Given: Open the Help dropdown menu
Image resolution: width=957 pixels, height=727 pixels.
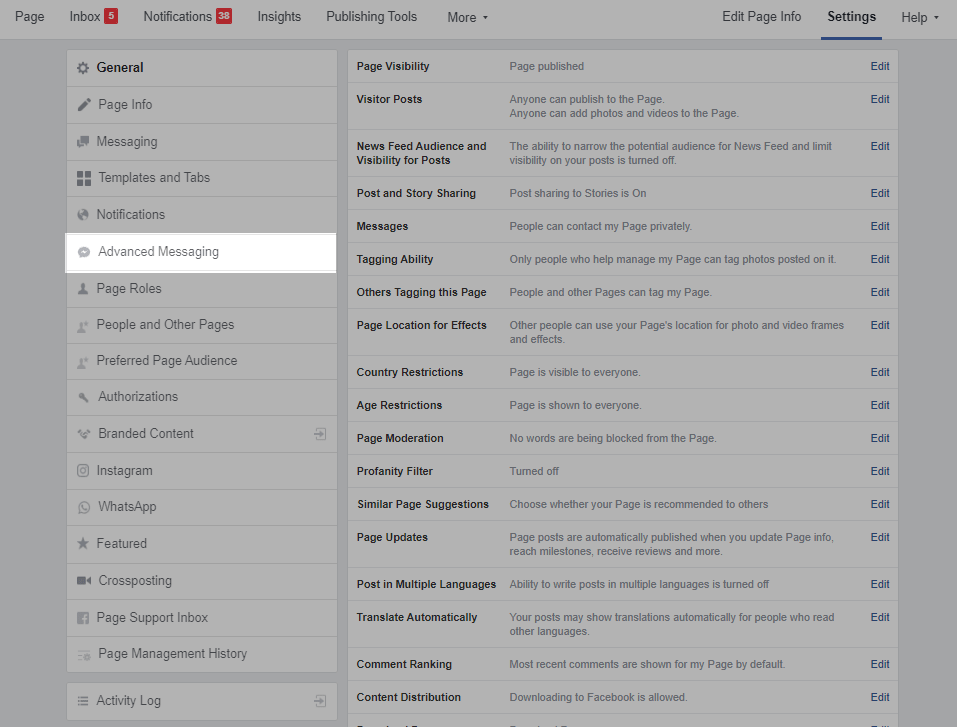Looking at the screenshot, I should click(x=920, y=18).
